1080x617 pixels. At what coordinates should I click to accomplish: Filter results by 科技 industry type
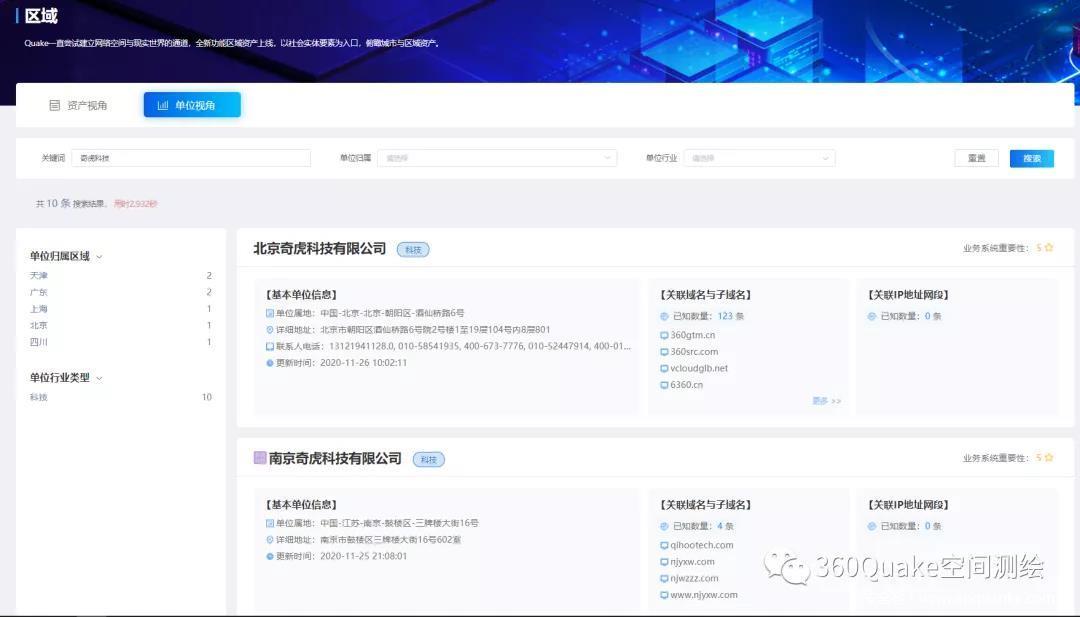click(x=39, y=397)
